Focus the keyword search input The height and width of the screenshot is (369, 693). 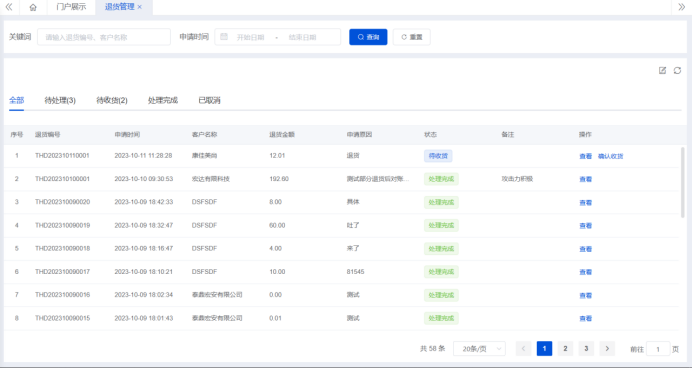tap(104, 37)
